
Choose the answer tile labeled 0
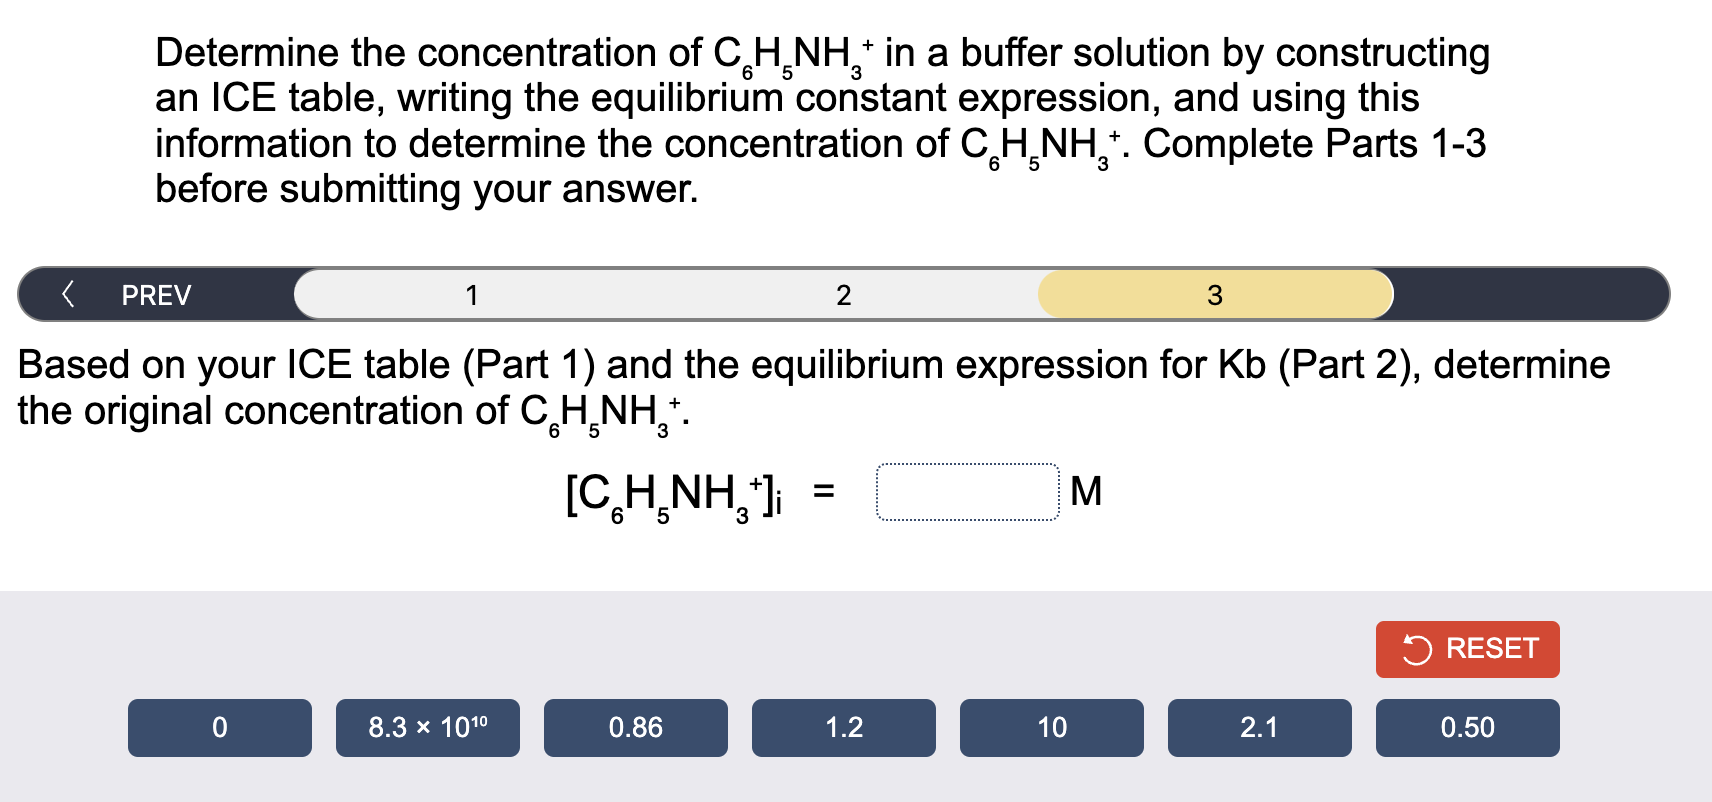(219, 727)
